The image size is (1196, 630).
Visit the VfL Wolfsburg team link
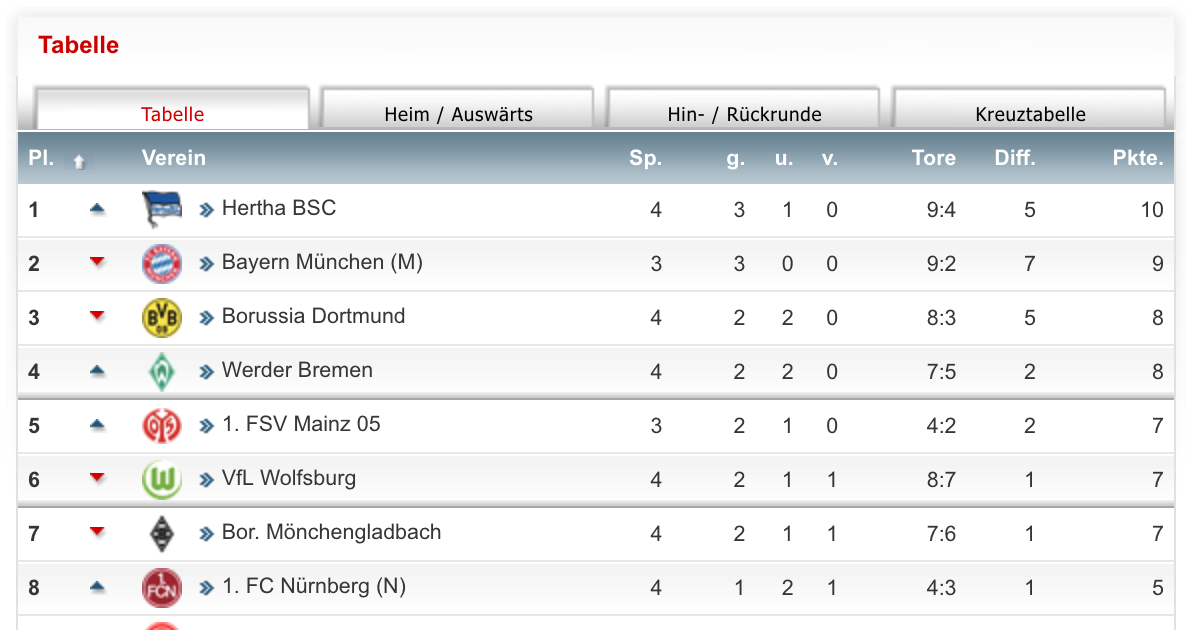pyautogui.click(x=288, y=478)
